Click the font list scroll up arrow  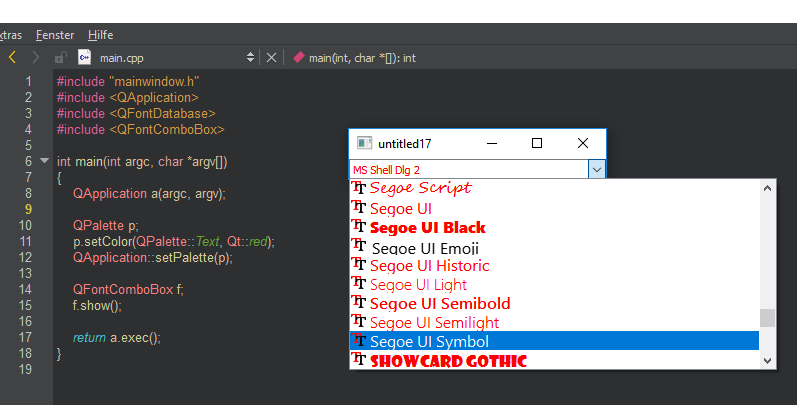[767, 188]
